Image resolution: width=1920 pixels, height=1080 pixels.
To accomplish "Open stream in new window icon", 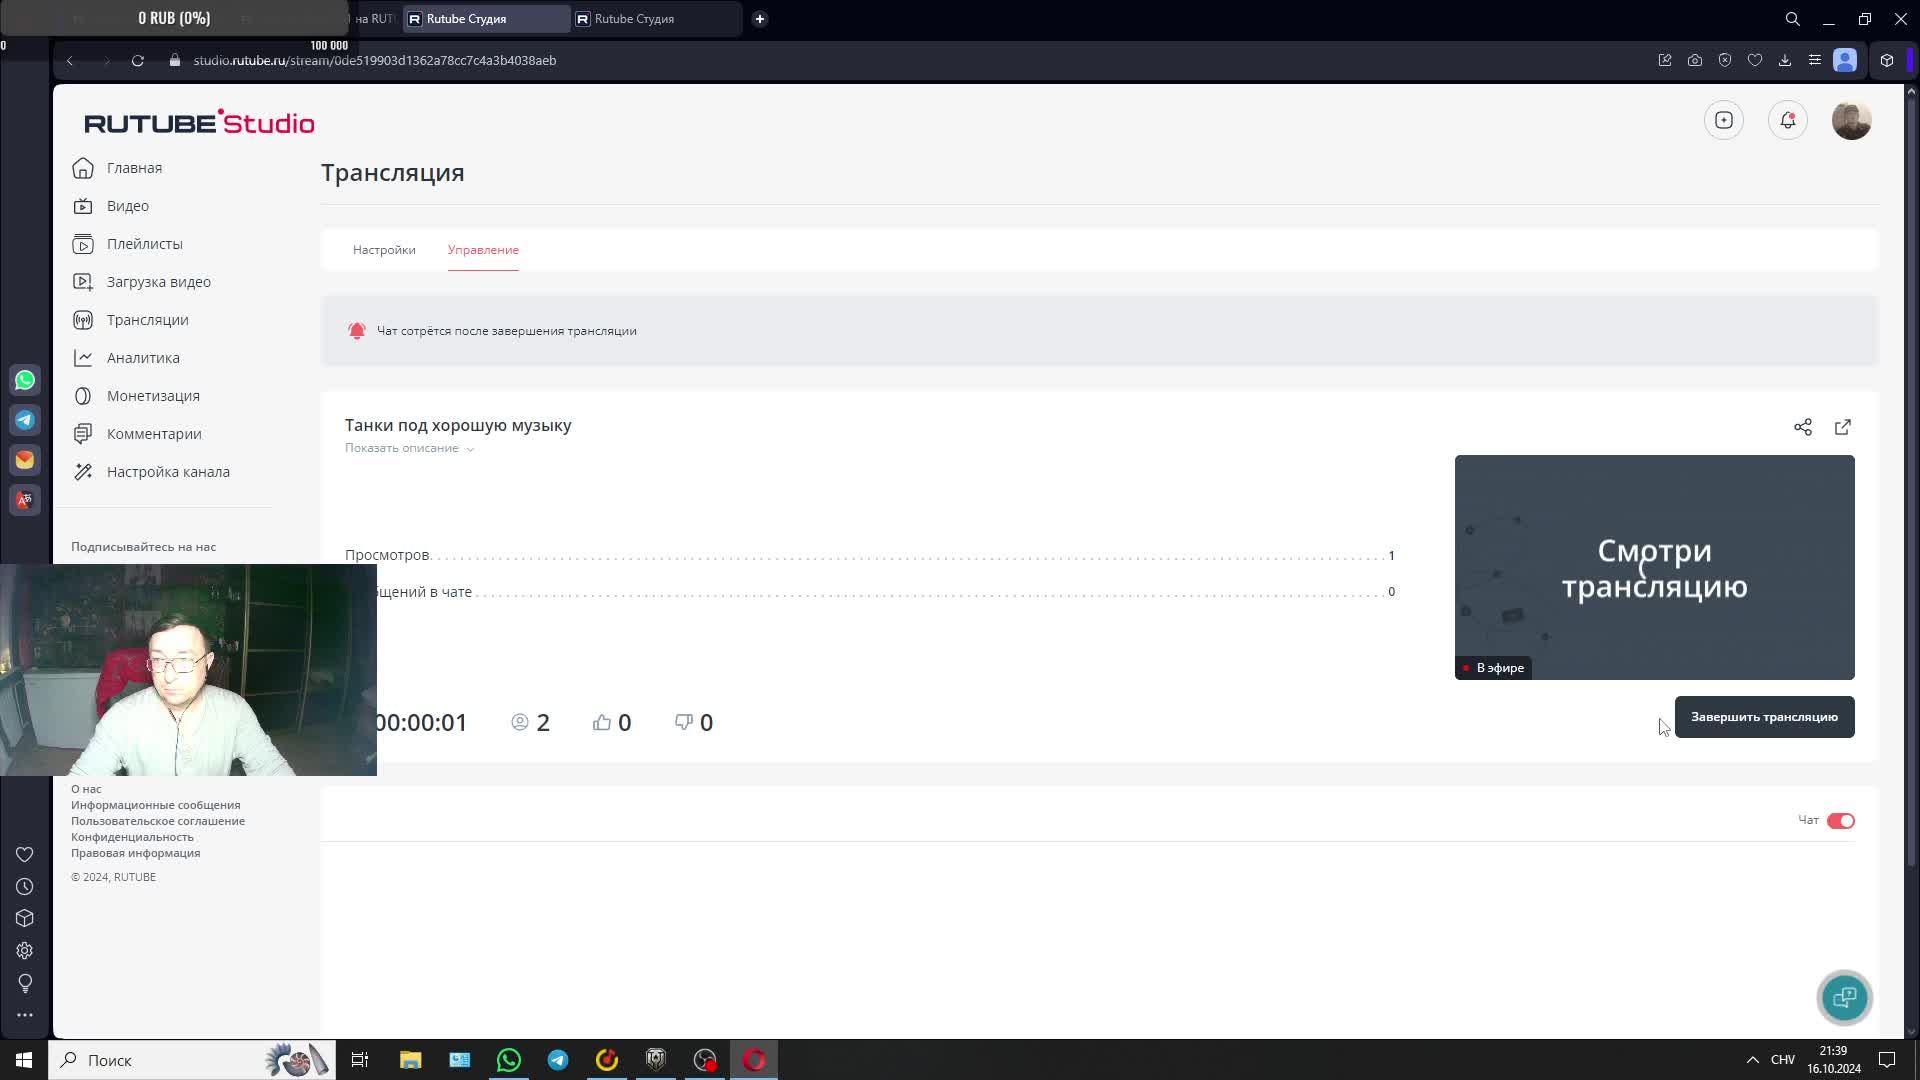I will 1843,427.
